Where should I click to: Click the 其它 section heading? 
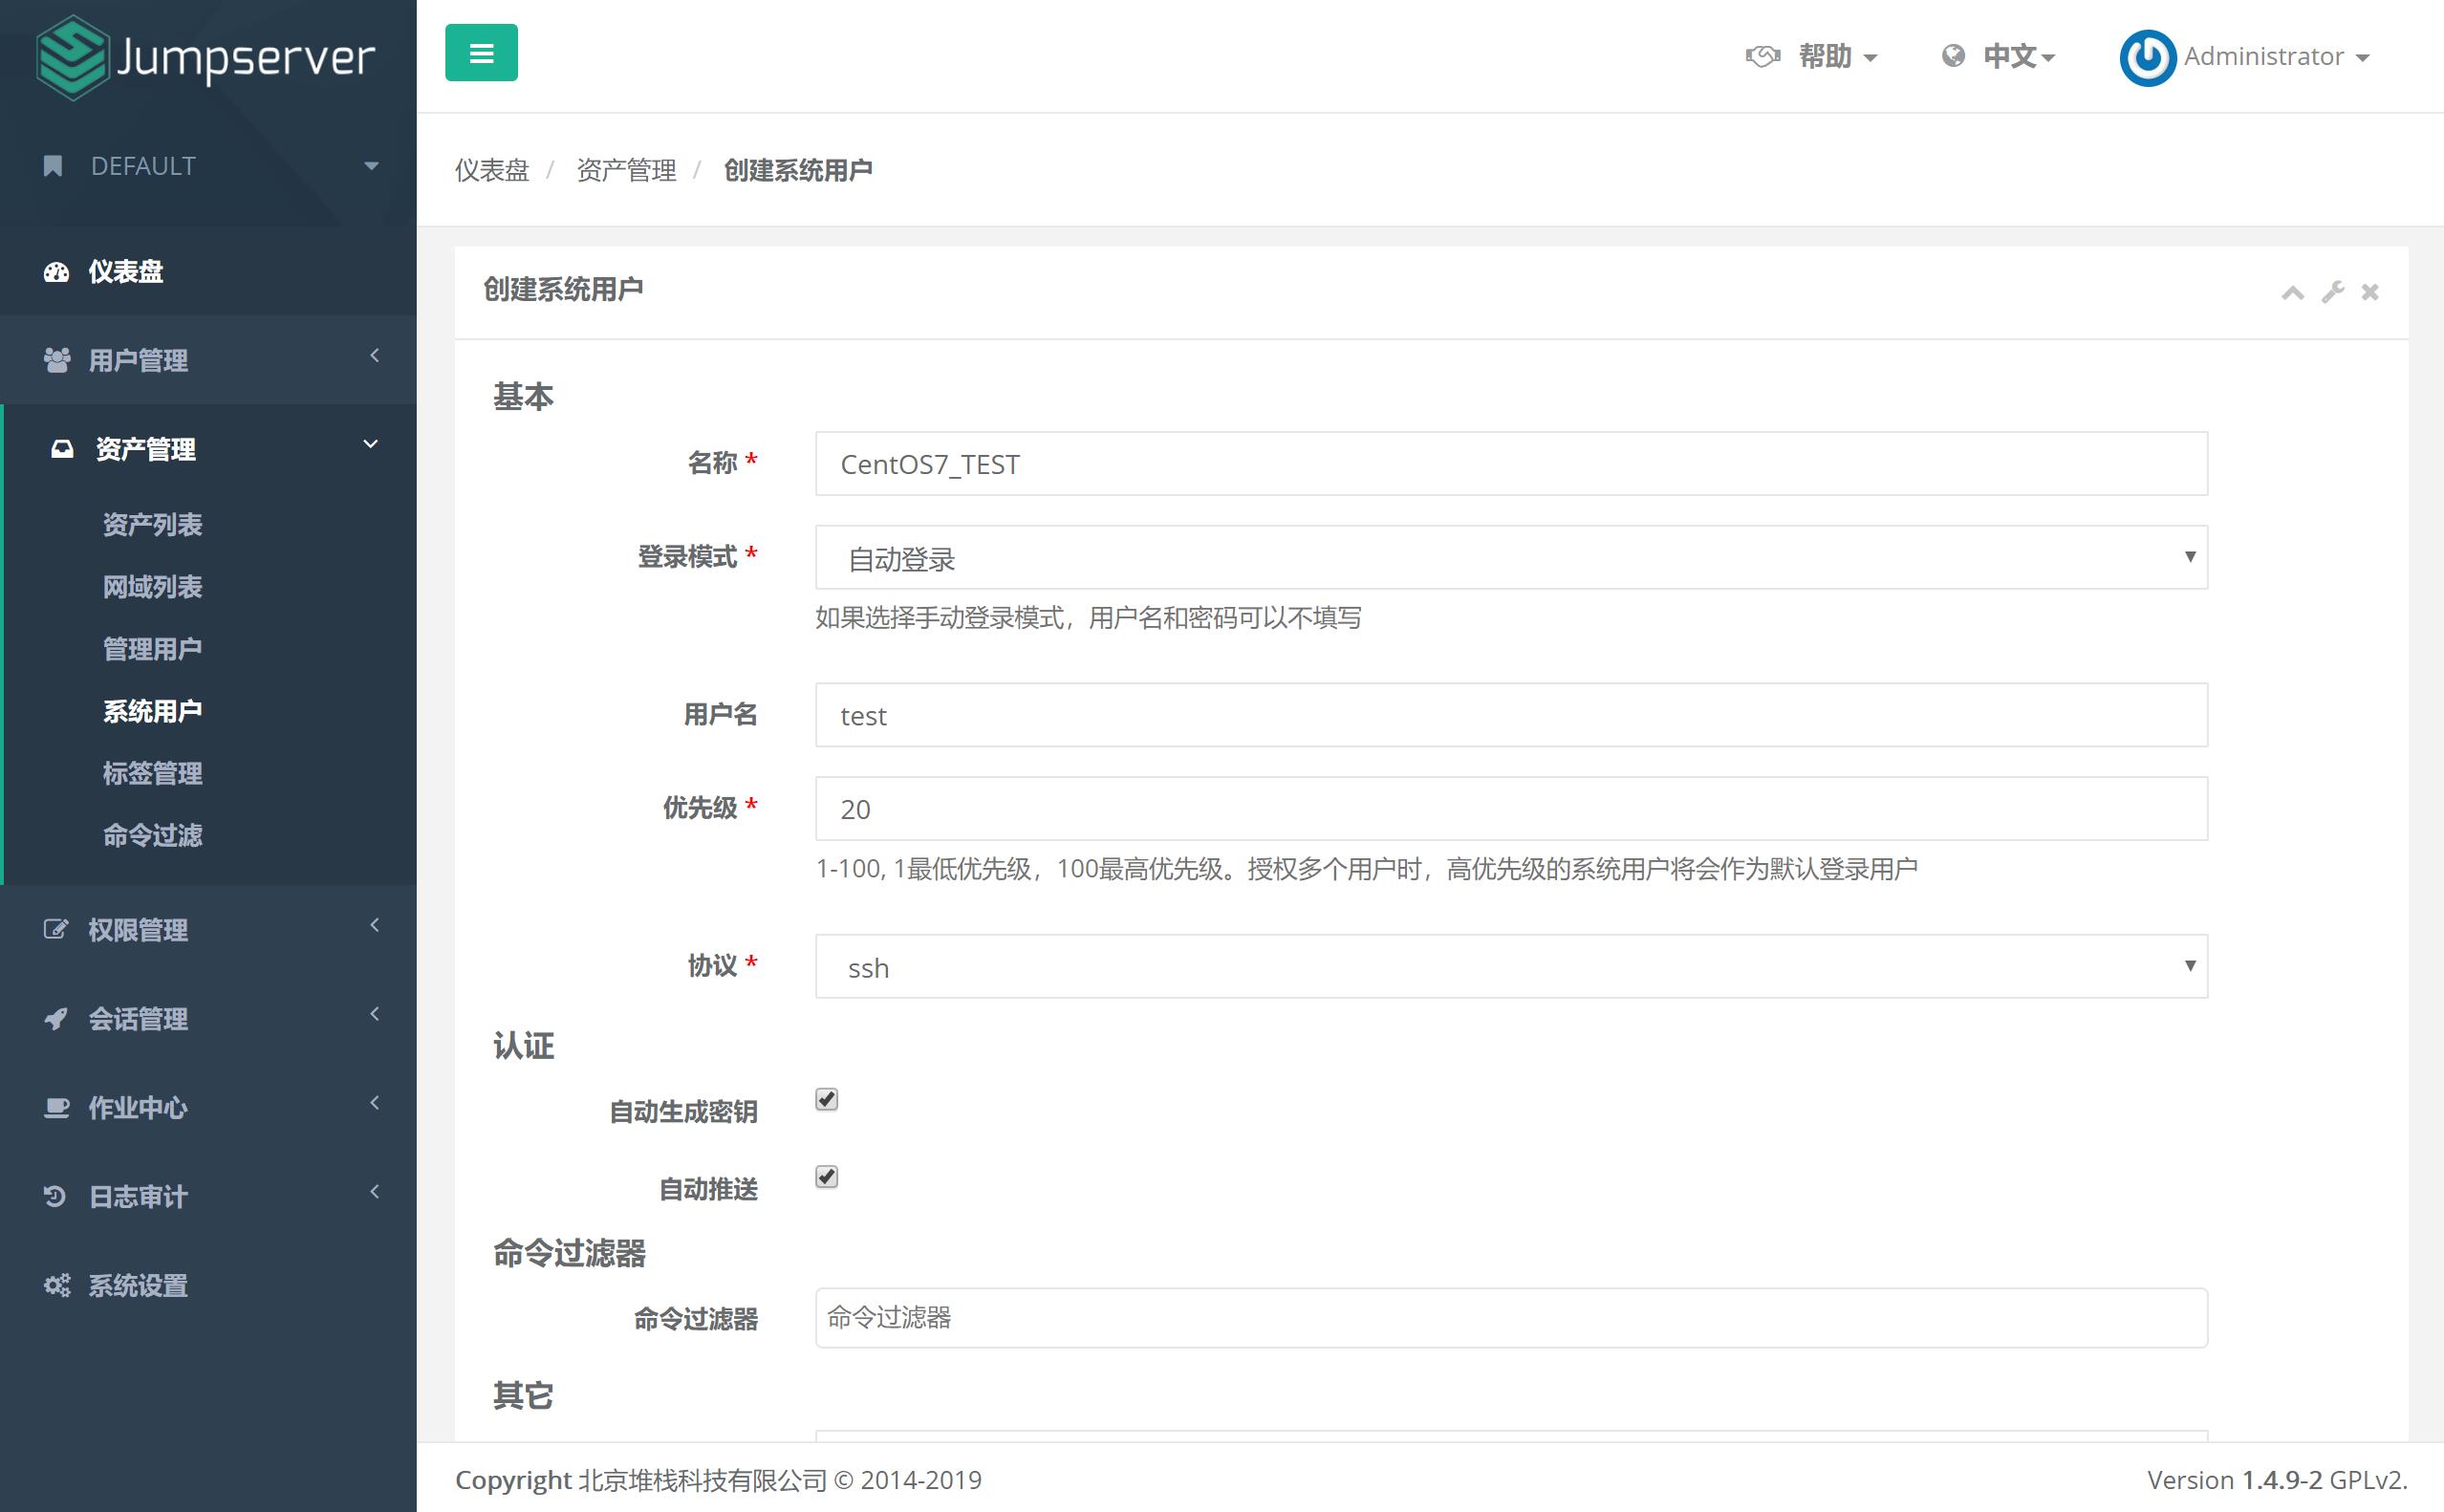click(523, 1396)
